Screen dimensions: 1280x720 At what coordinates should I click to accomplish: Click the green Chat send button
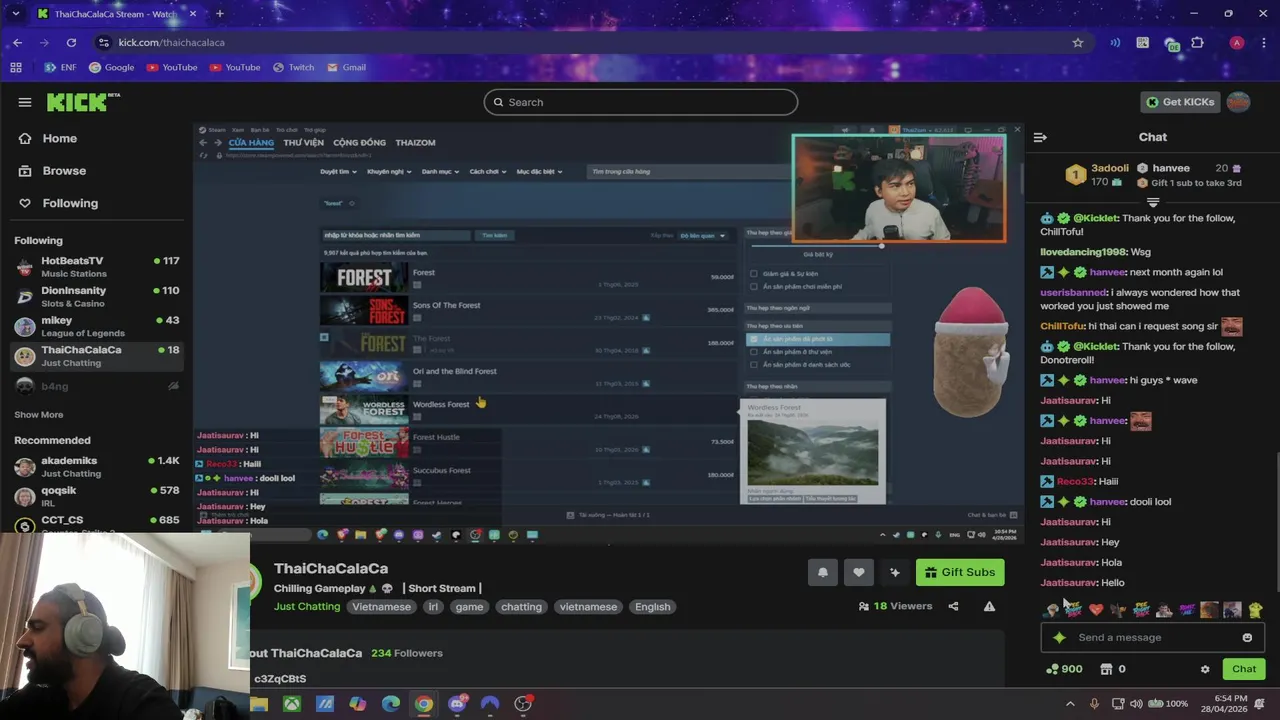[1244, 669]
